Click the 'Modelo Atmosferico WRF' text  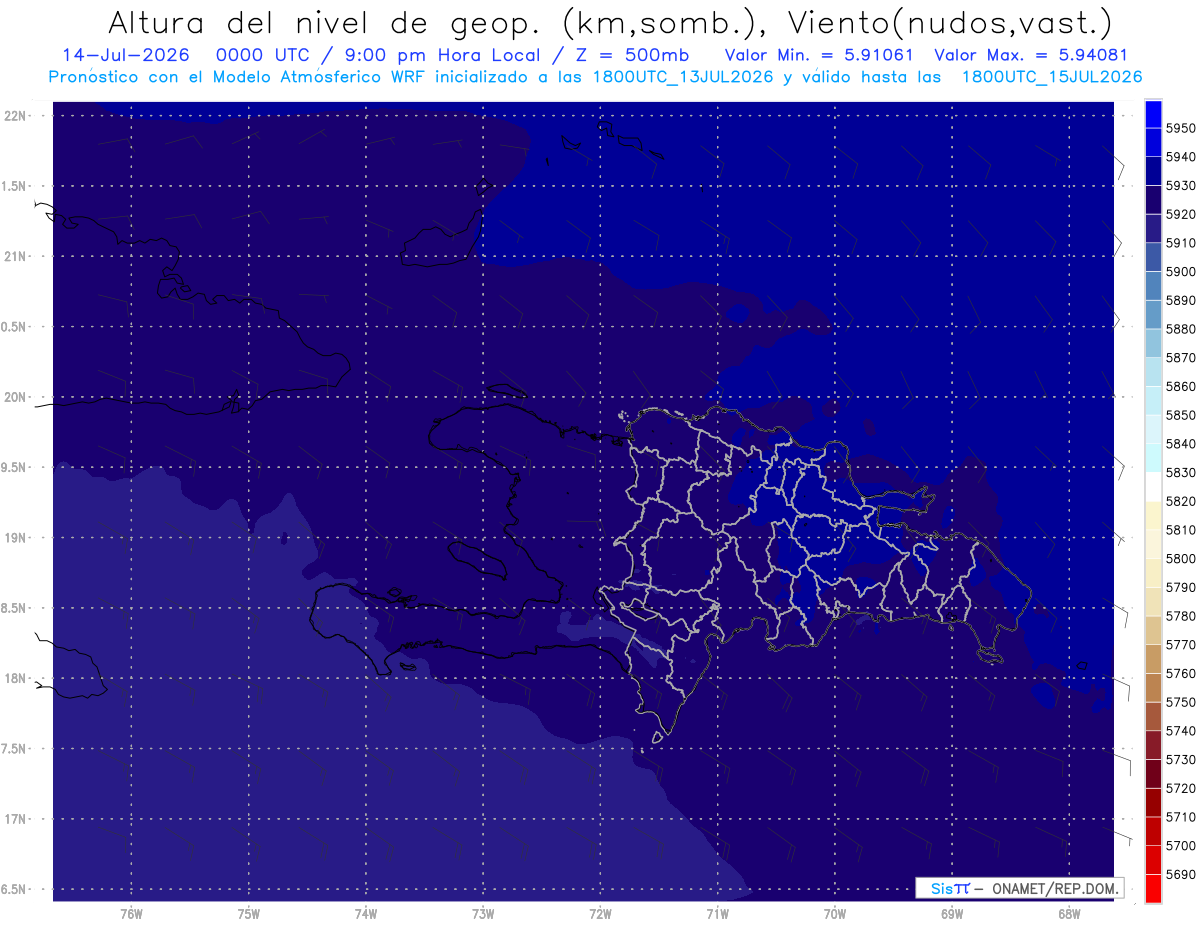pos(316,76)
